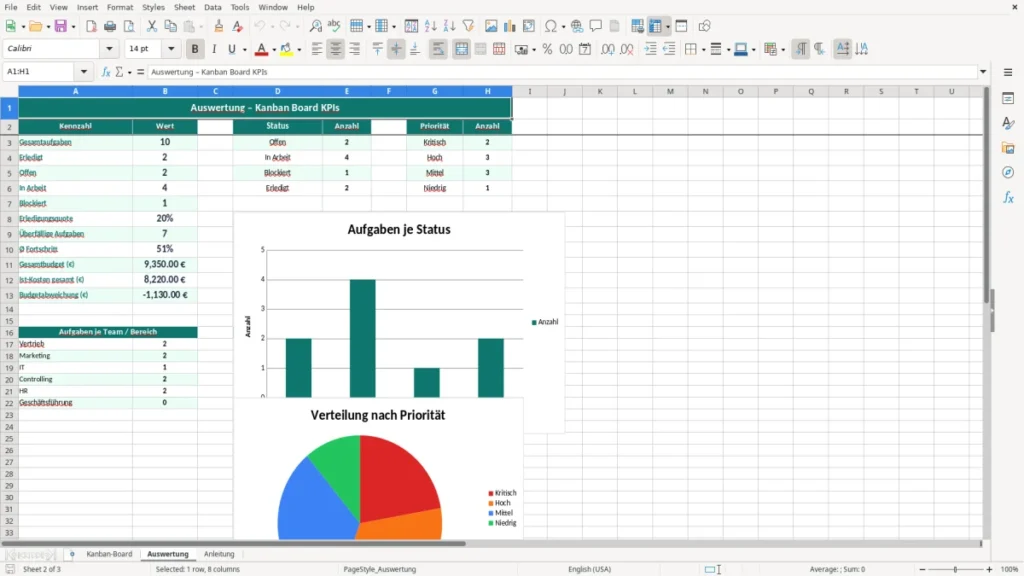Click the sidebar settings hamburger button
Image resolution: width=1024 pixels, height=576 pixels.
[x=1008, y=72]
